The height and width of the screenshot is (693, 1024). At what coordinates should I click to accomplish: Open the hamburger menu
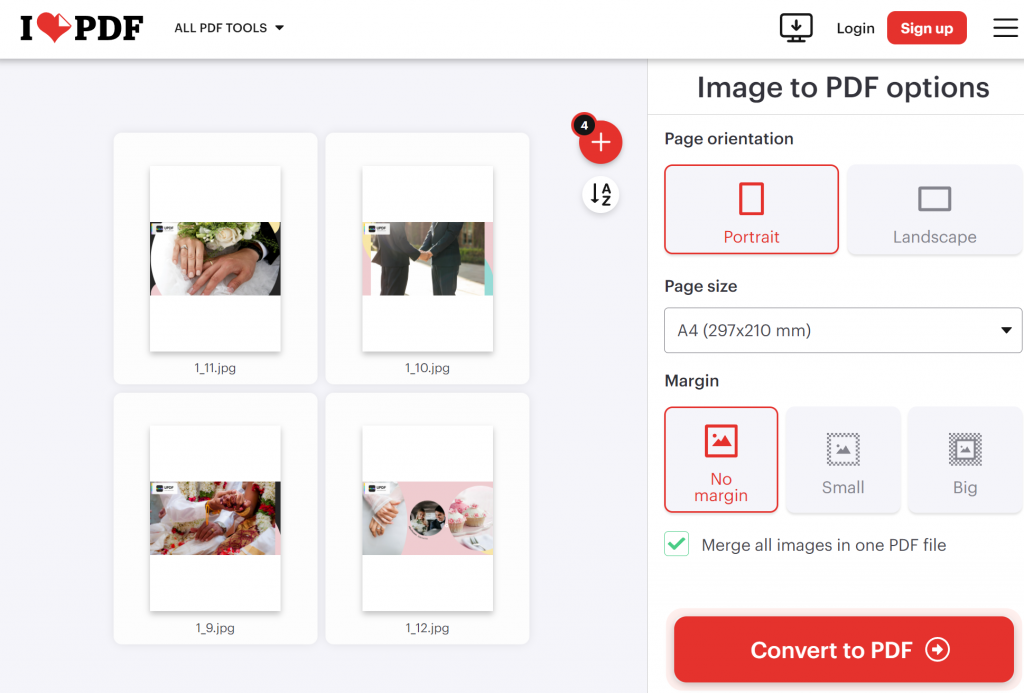coord(1005,27)
